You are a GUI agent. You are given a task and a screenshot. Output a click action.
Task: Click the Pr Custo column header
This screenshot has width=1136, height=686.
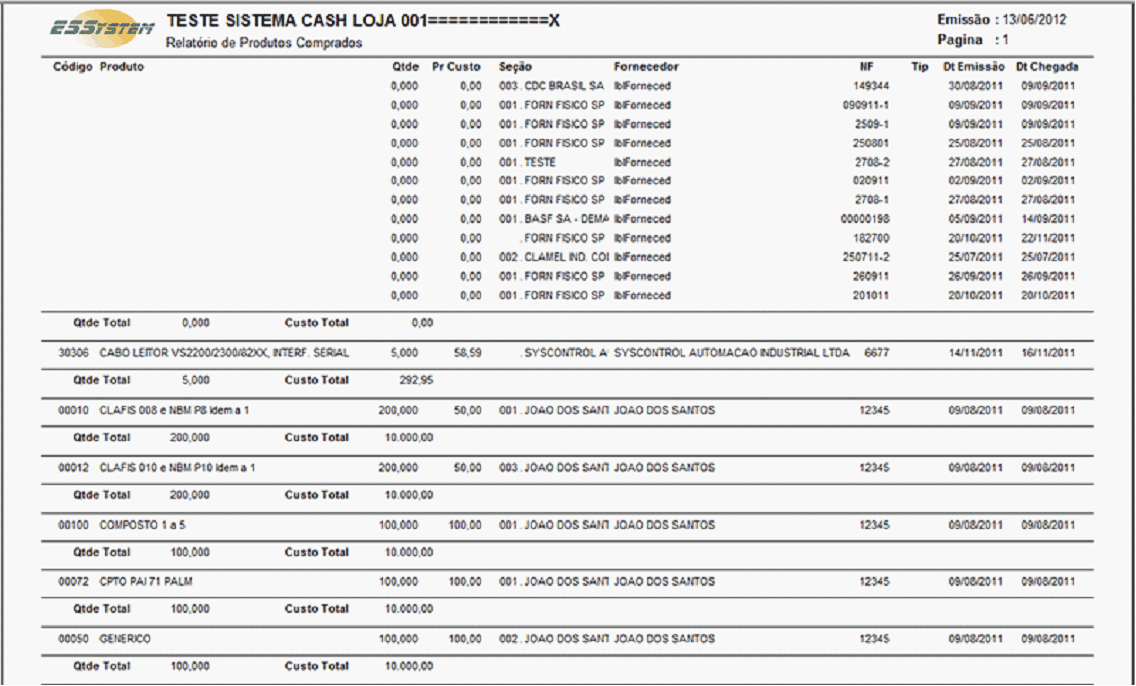(x=457, y=67)
